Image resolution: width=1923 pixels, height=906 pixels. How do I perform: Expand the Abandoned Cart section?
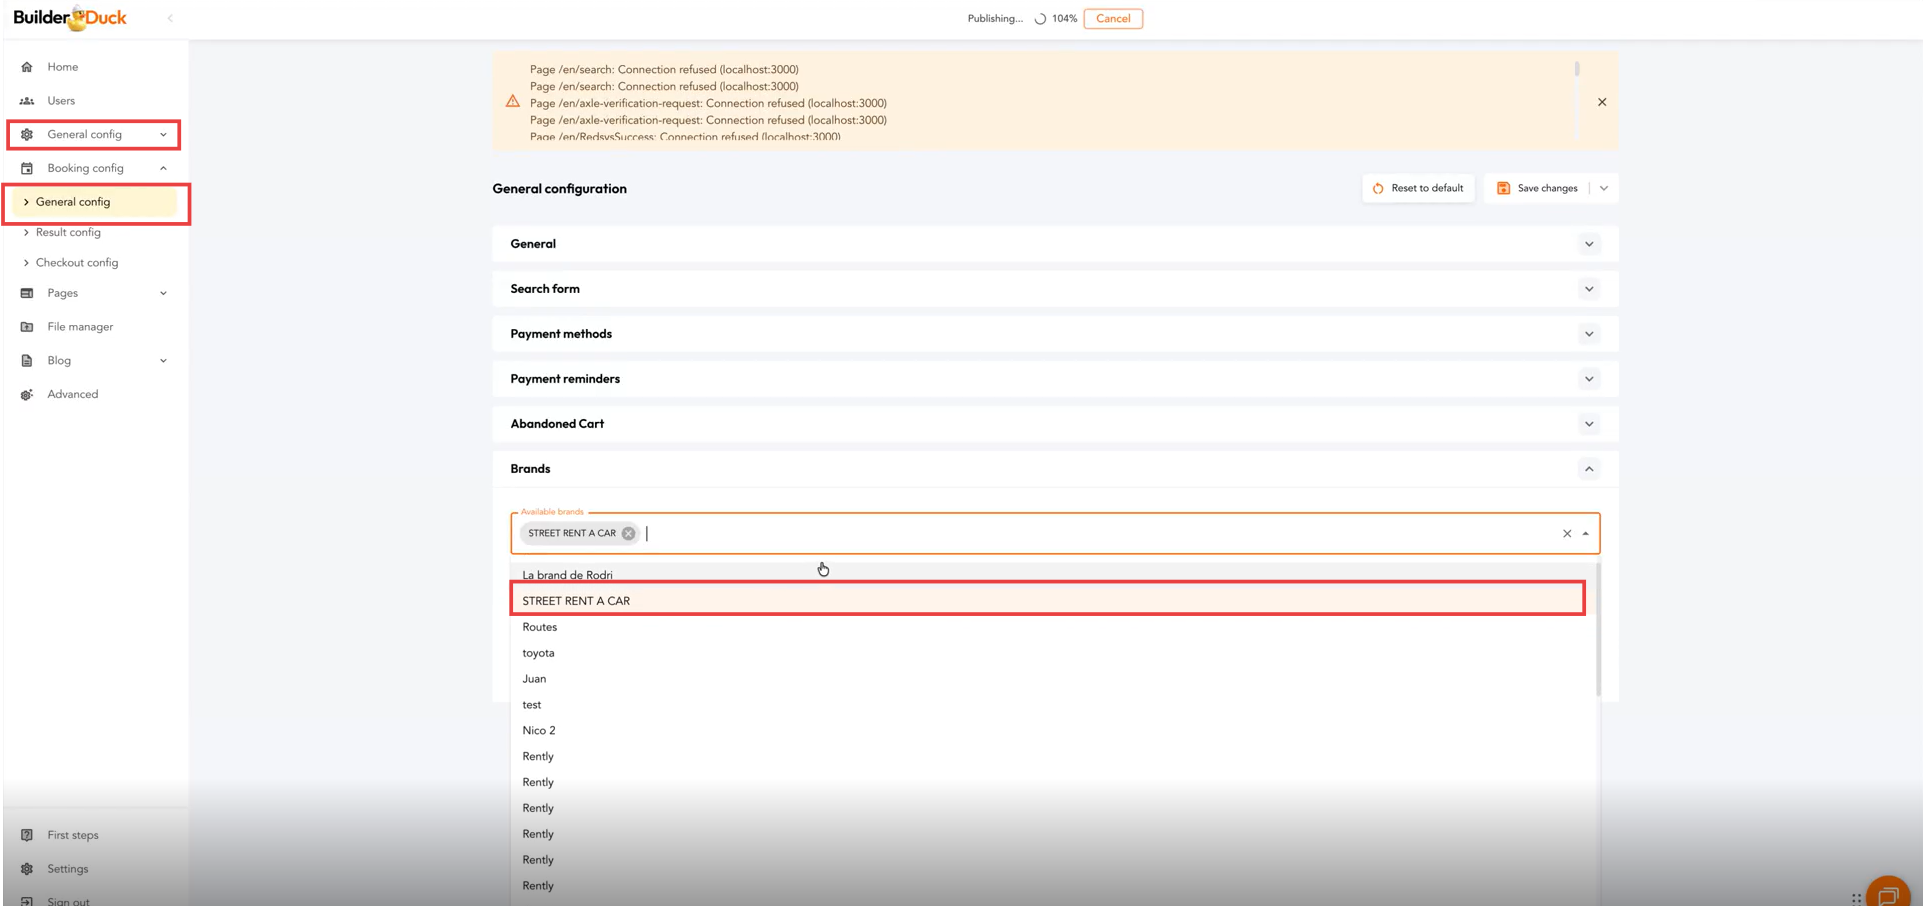[x=1588, y=424]
